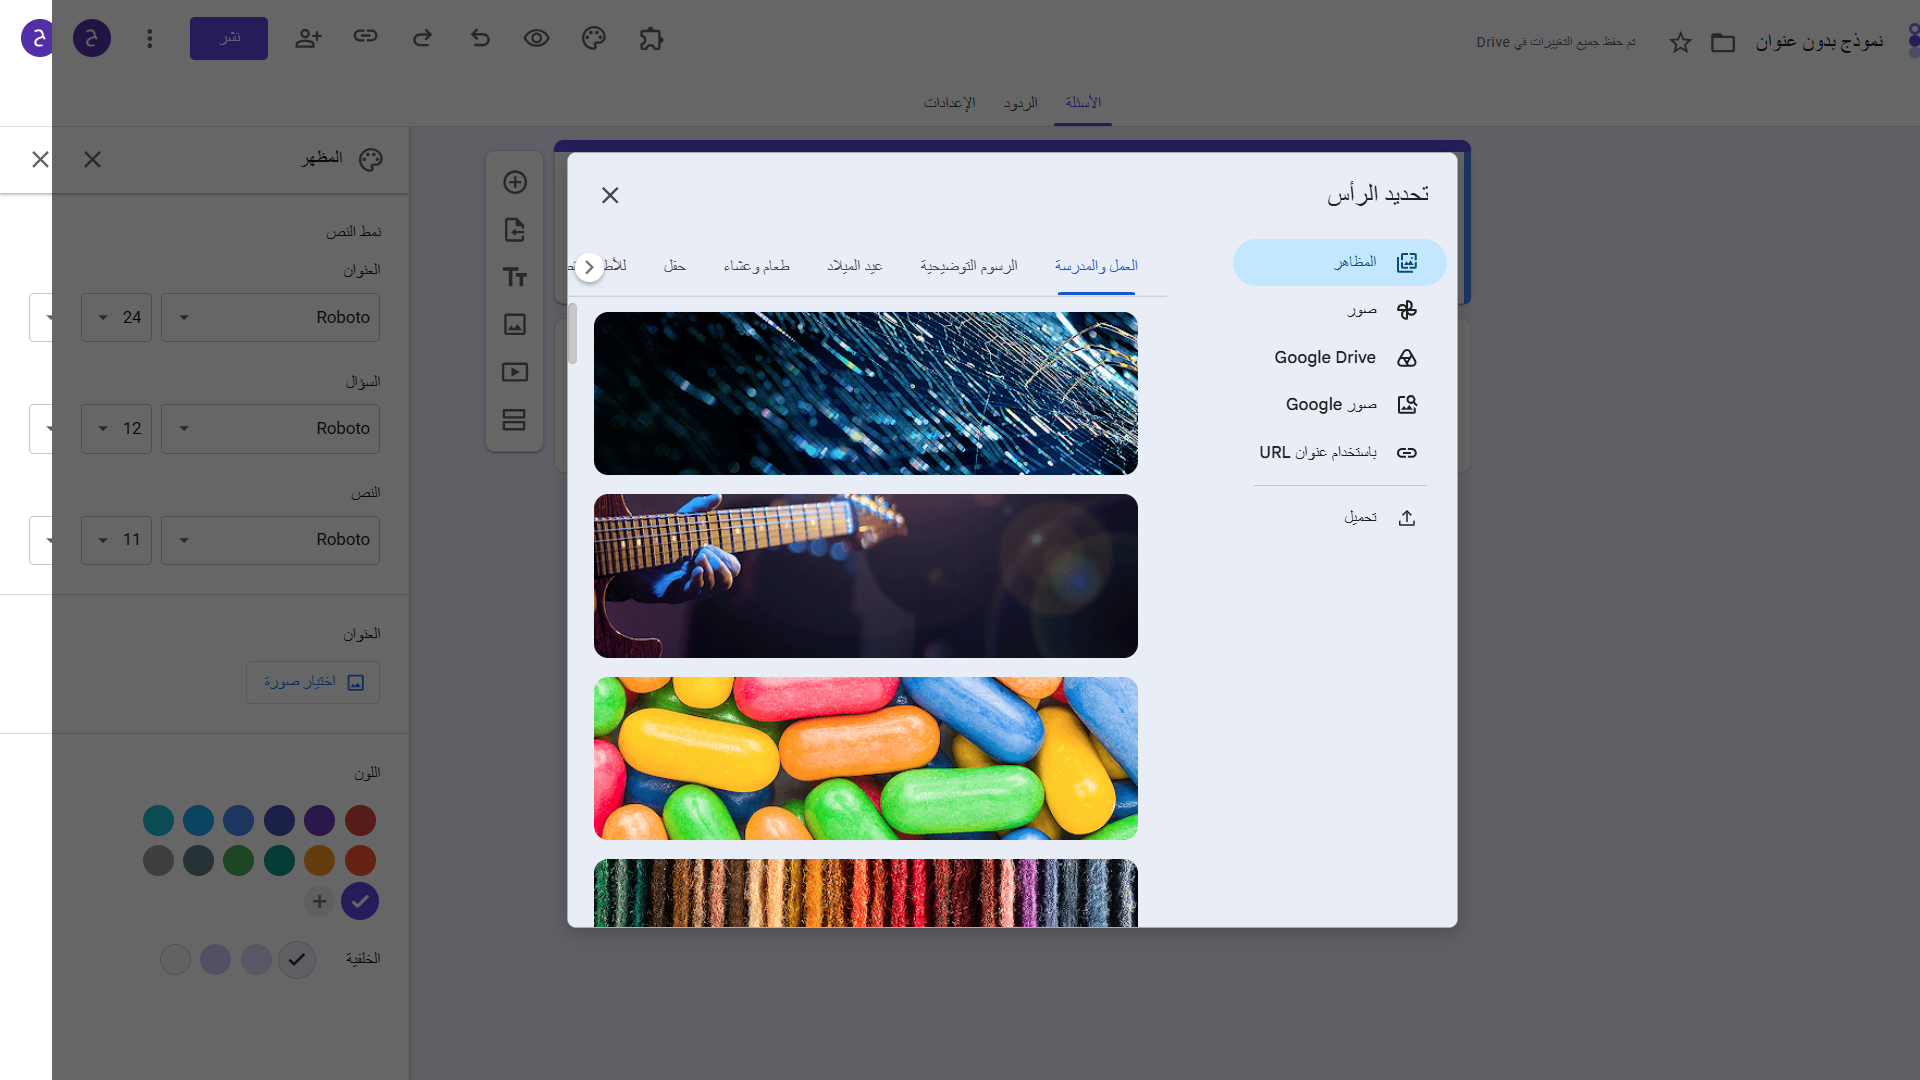
Task: Choose Google Drive as image source
Action: [x=1339, y=358]
